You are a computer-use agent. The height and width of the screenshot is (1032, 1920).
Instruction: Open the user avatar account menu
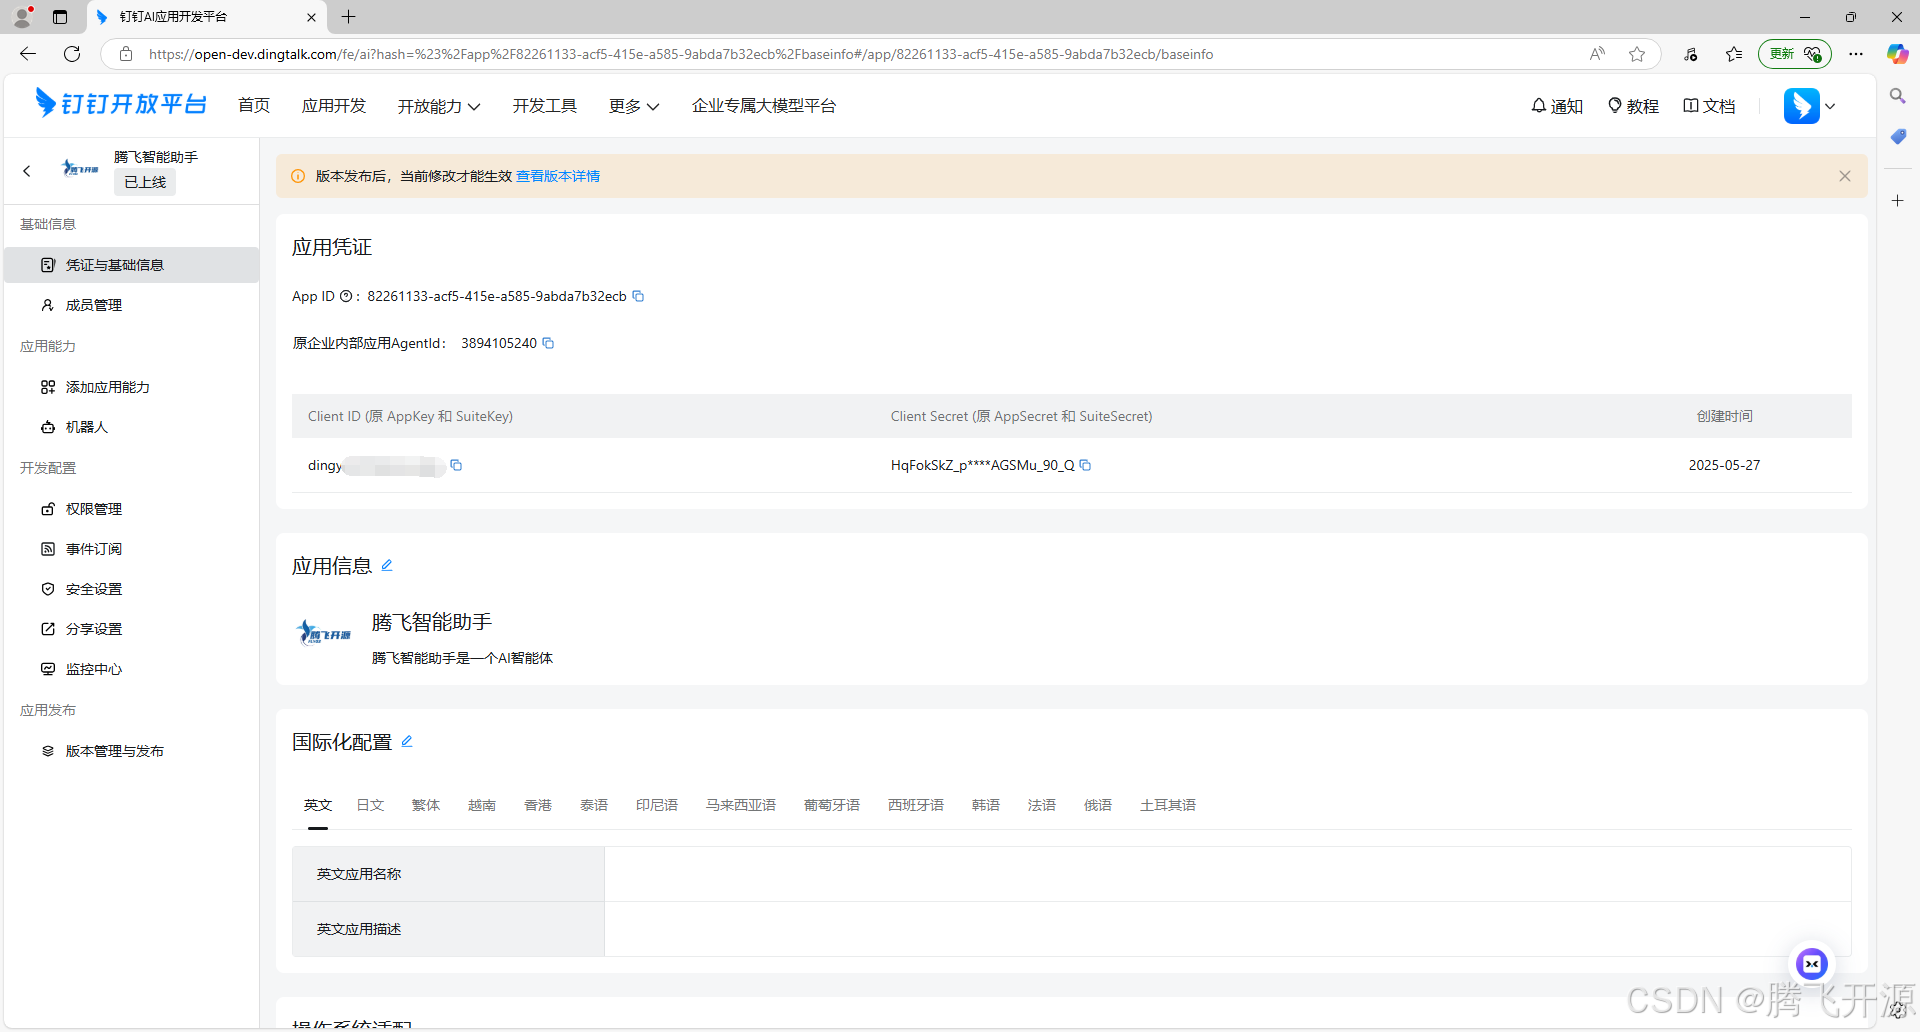[x=1809, y=106]
